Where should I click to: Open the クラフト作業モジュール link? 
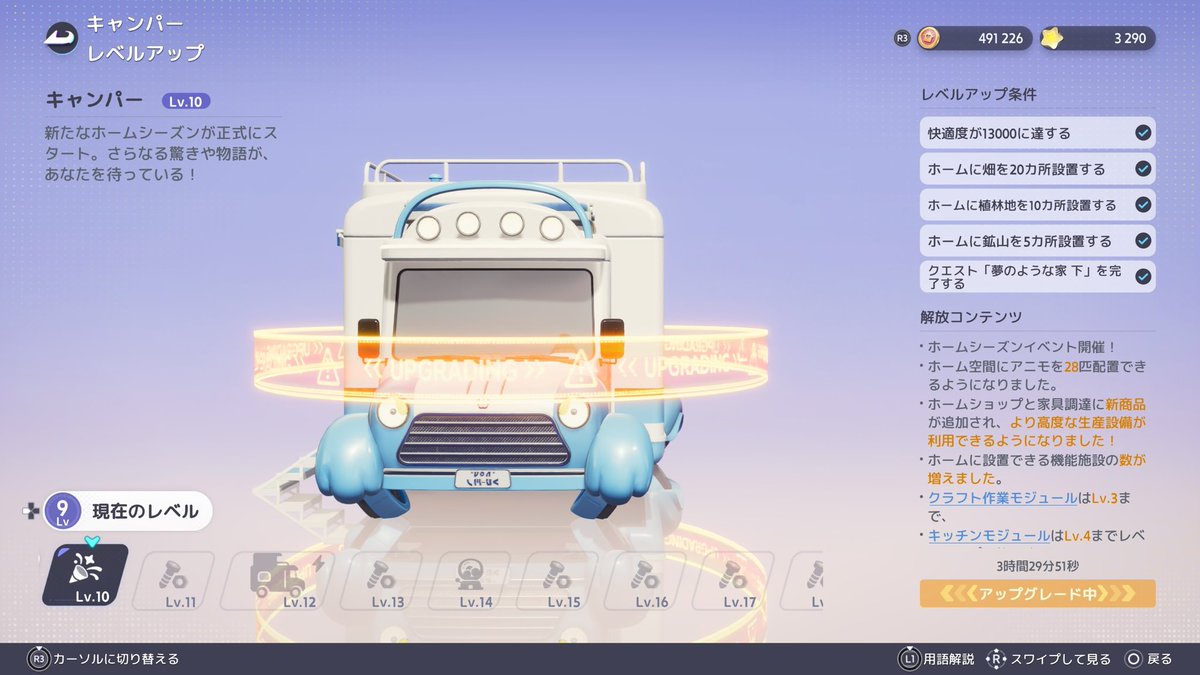coord(1003,498)
